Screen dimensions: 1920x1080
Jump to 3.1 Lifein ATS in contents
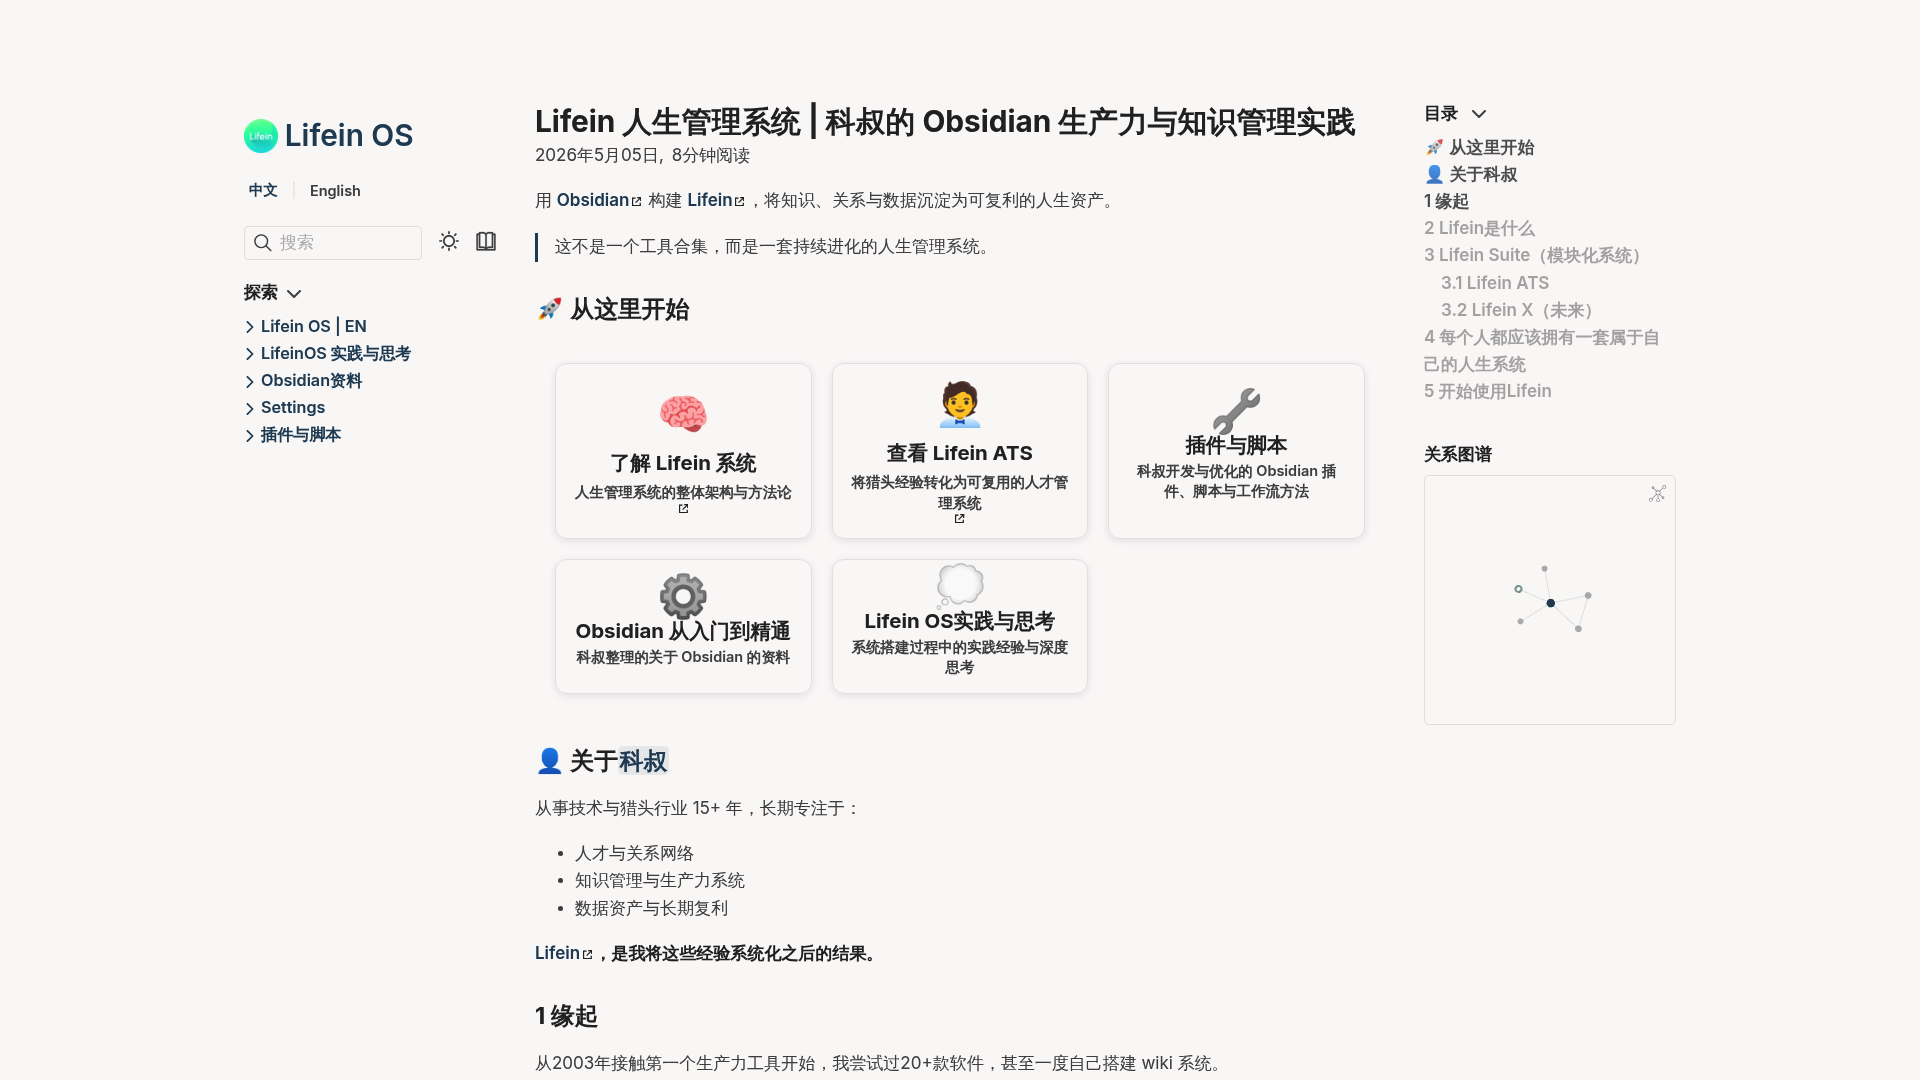(x=1495, y=283)
